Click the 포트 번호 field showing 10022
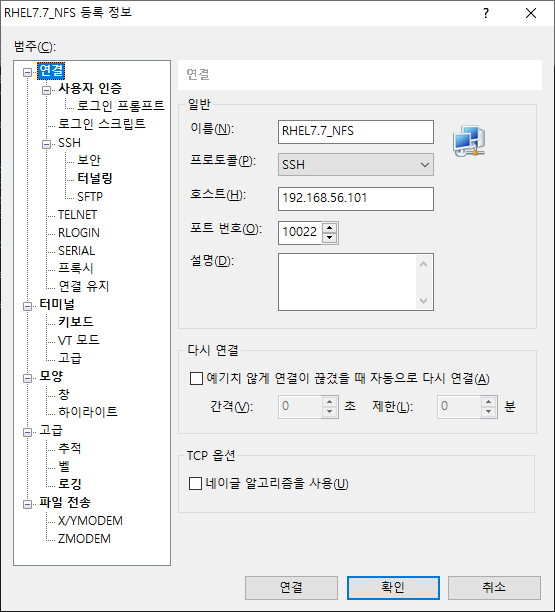The width and height of the screenshot is (555, 612). click(x=300, y=233)
